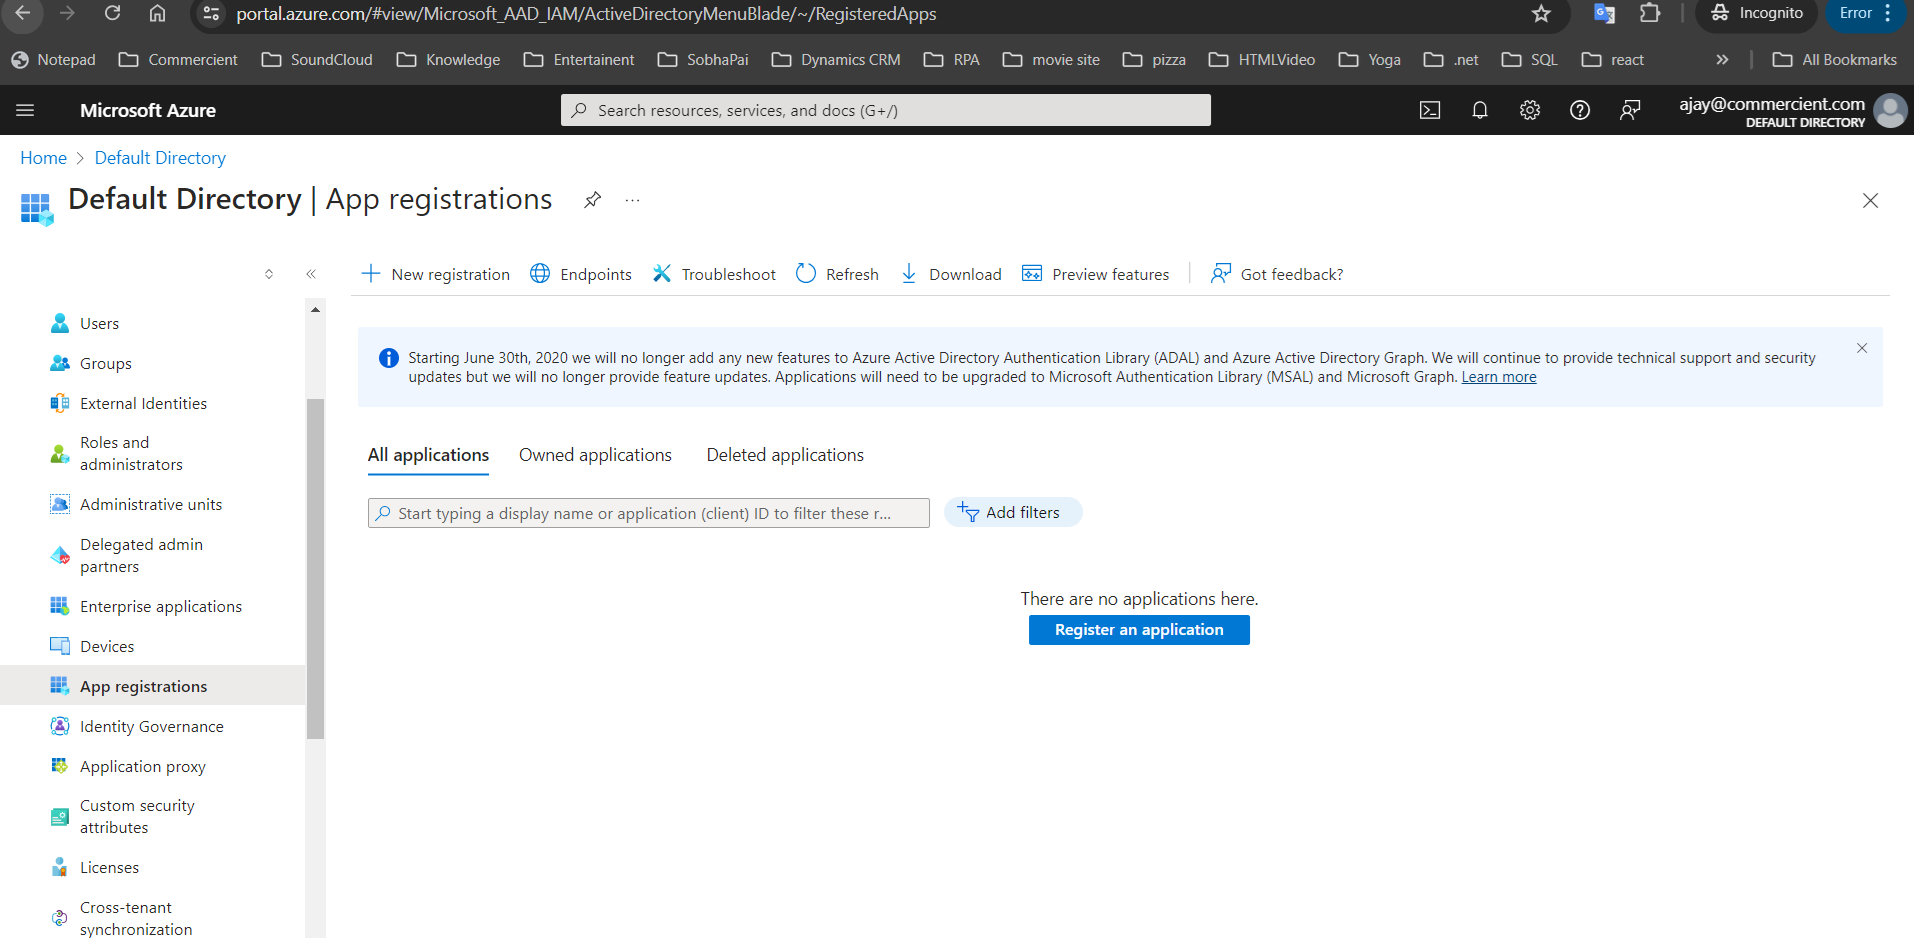Click the sidebar scroll-up arrow
This screenshot has width=1914, height=938.
315,310
